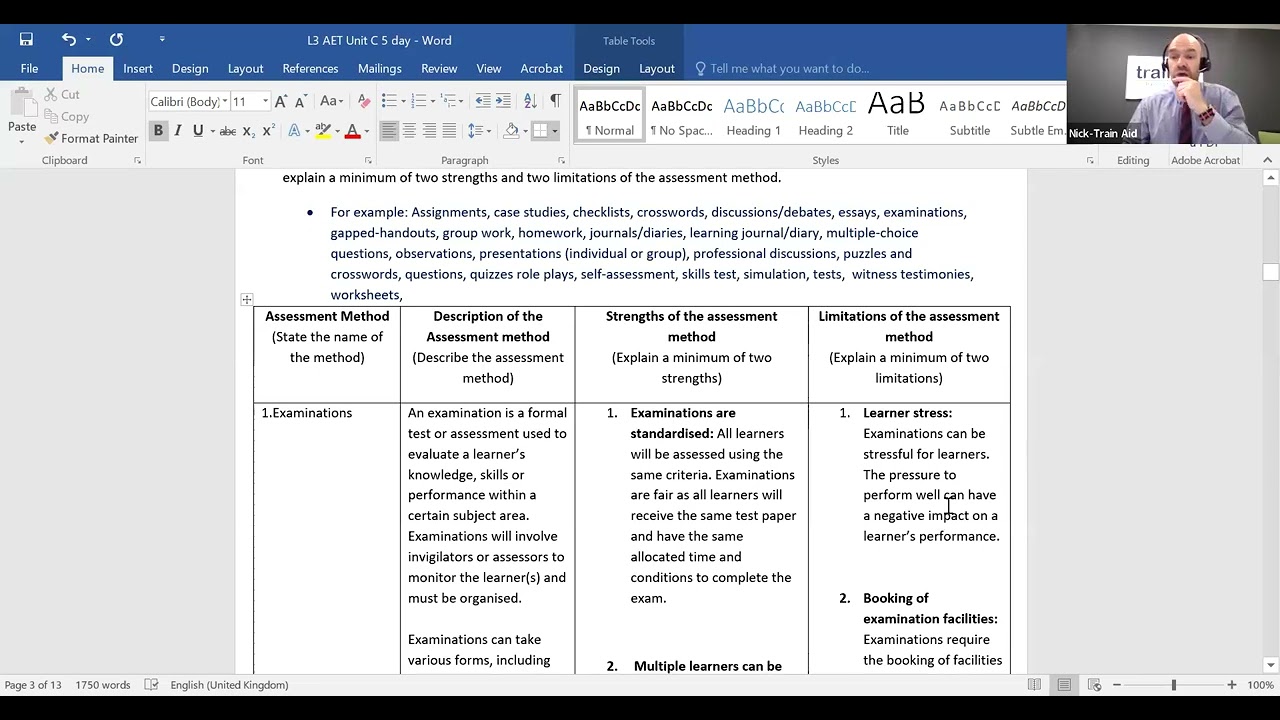The image size is (1280, 720).
Task: Click Clear All Formatting icon
Action: pos(364,101)
